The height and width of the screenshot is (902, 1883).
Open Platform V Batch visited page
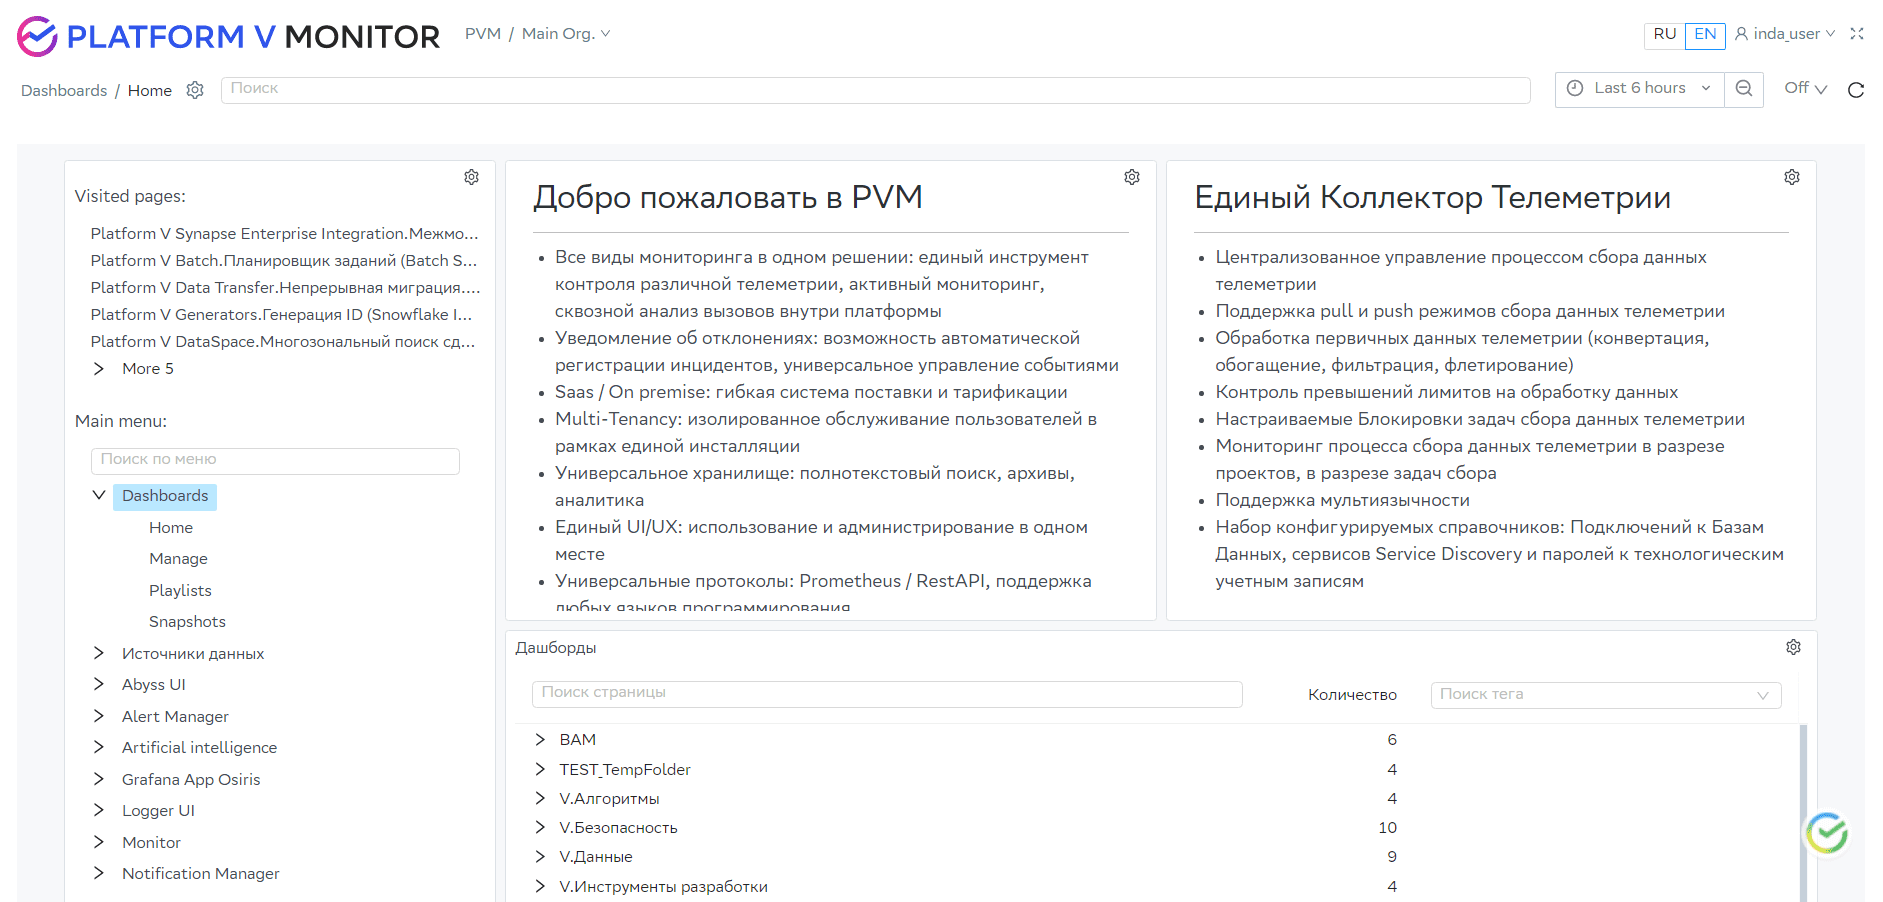pyautogui.click(x=284, y=261)
